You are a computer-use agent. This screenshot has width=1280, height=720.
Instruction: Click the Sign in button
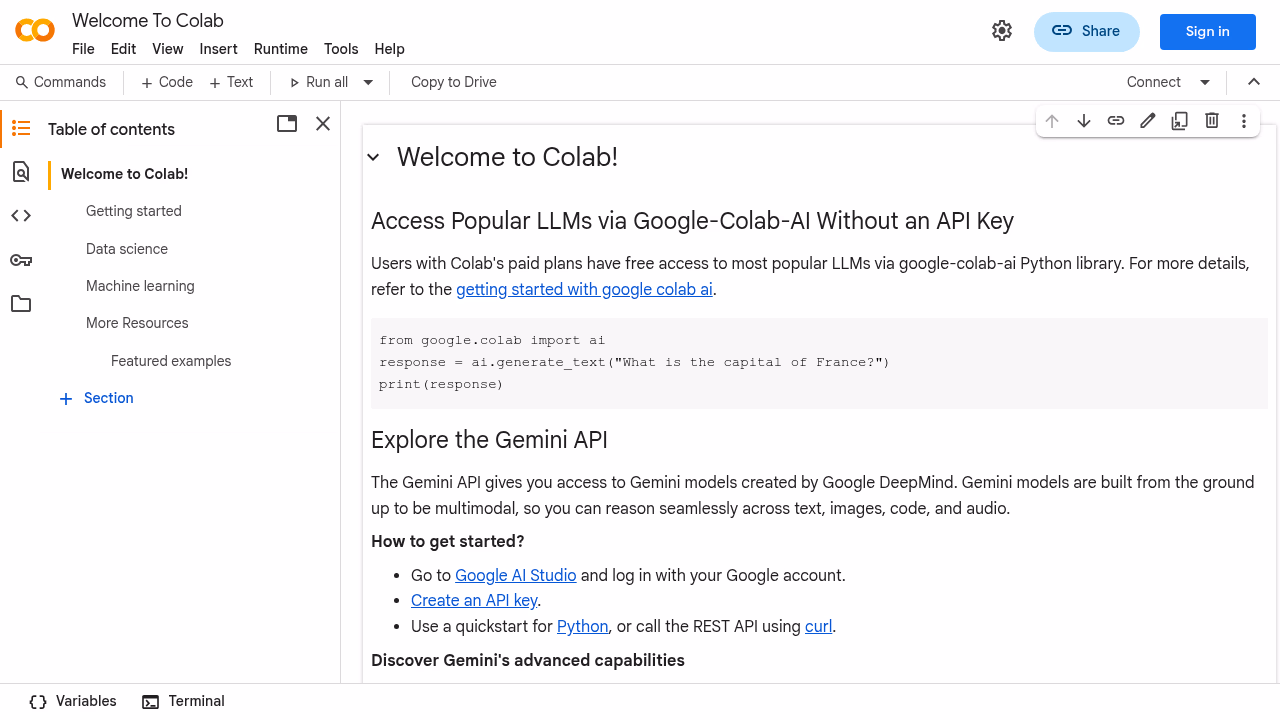tap(1207, 31)
